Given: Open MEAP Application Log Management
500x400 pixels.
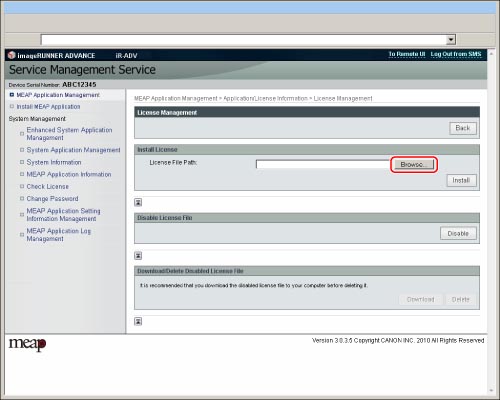Looking at the screenshot, I should click(x=59, y=235).
